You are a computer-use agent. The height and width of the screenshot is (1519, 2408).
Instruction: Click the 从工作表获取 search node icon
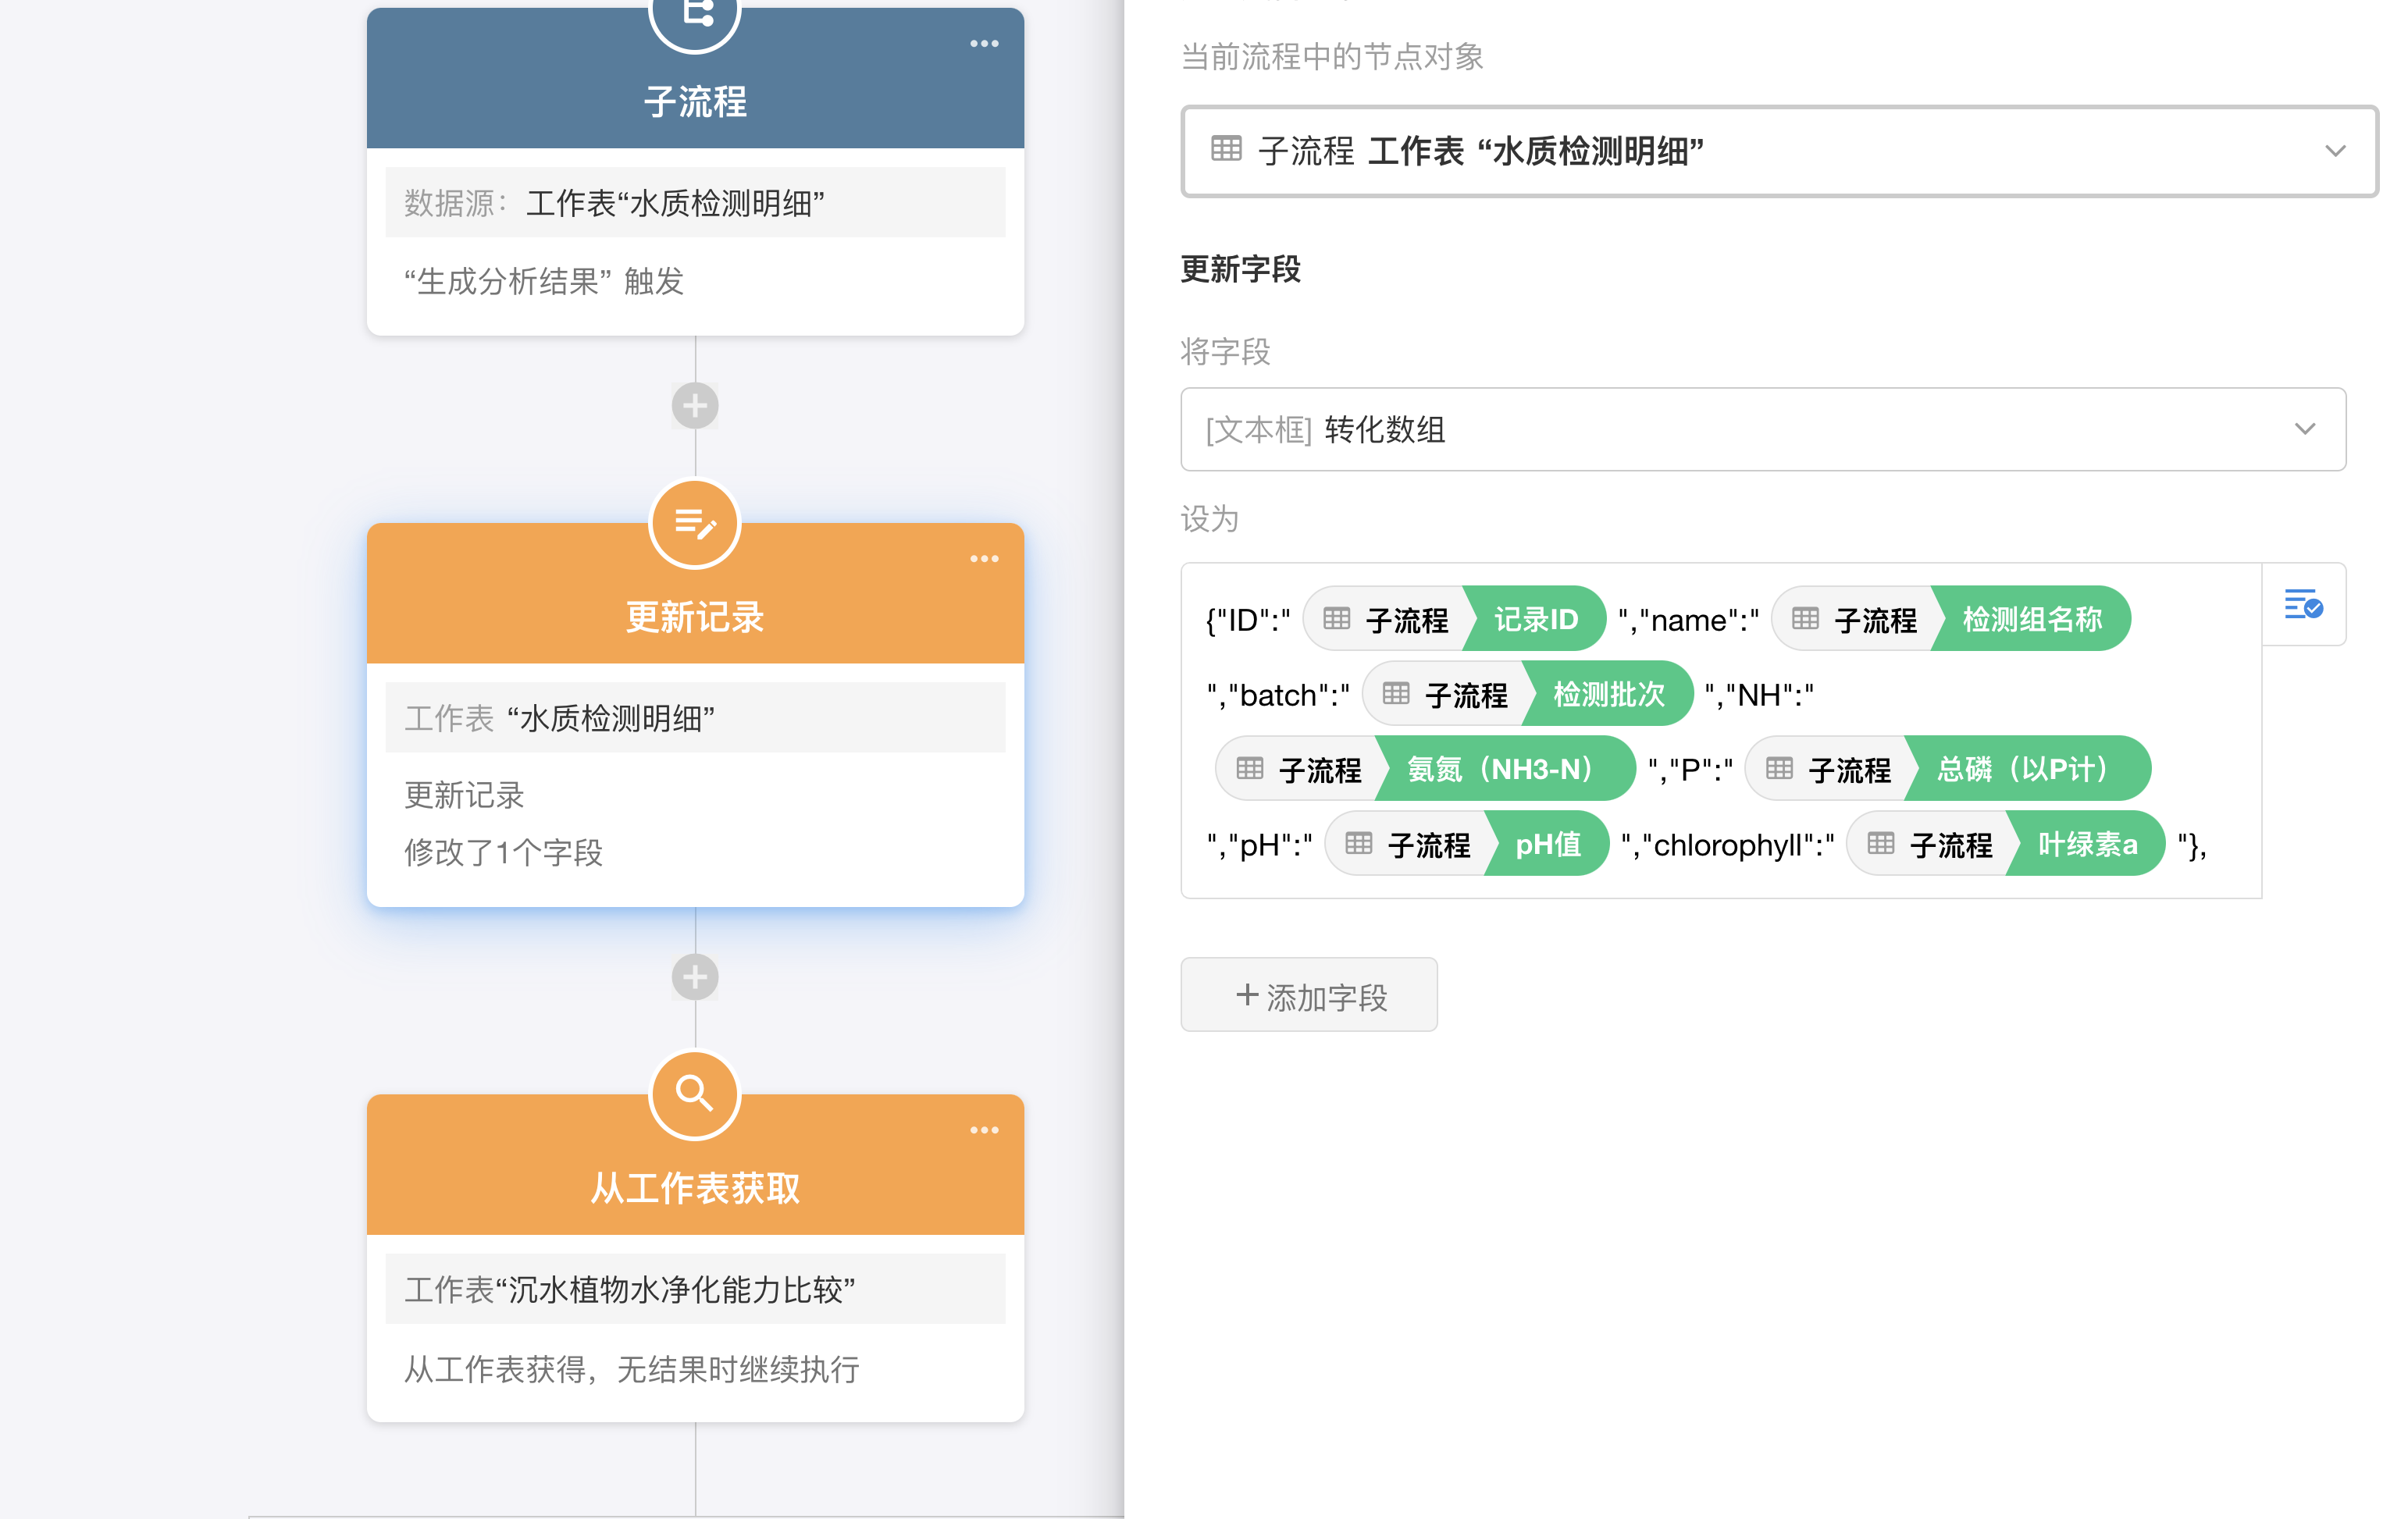(695, 1094)
